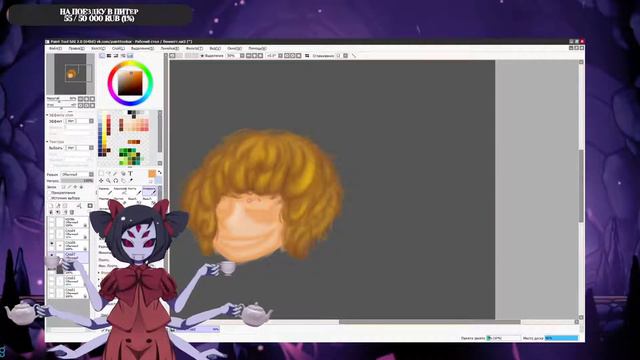The width and height of the screenshot is (640, 360).
Task: Create a new linework layer
Action: [x=58, y=206]
